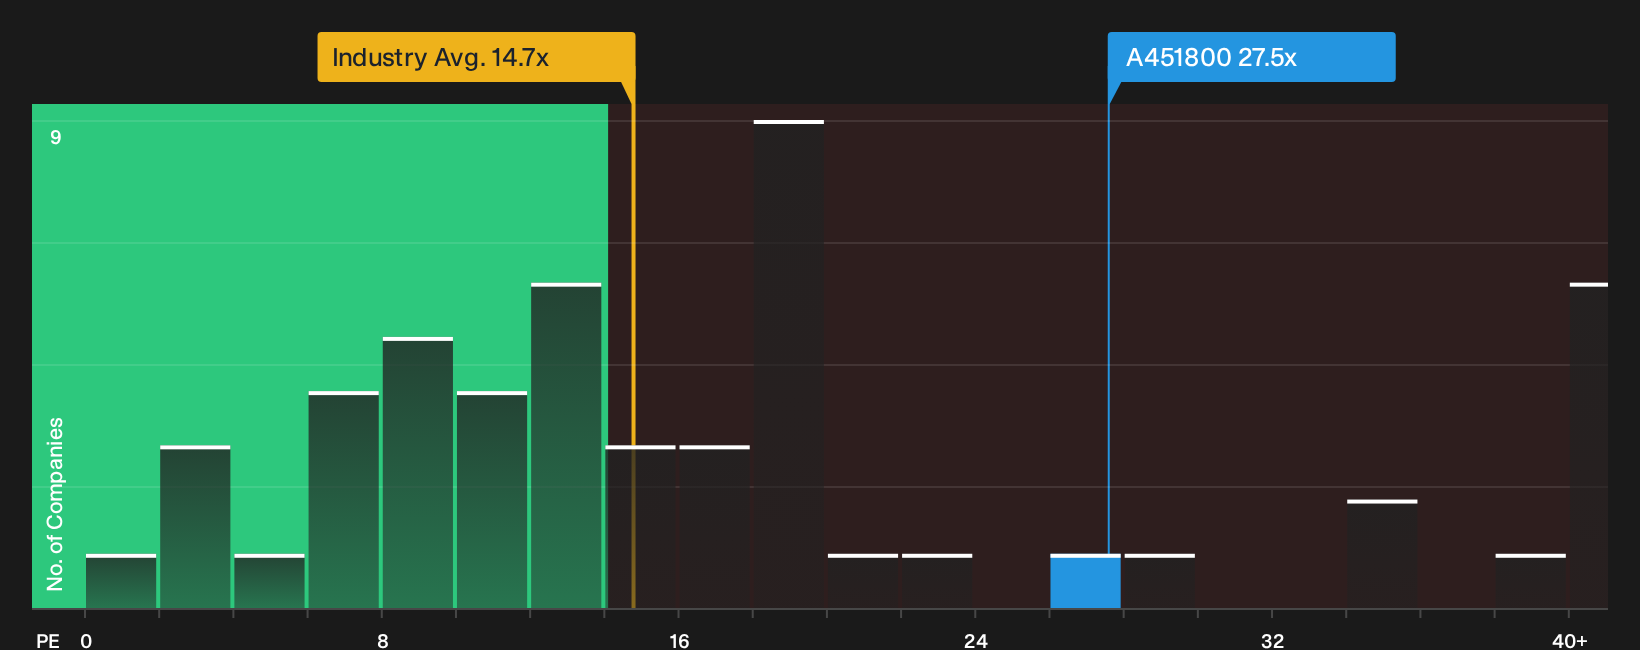This screenshot has width=1640, height=650.
Task: Click the bar at PE 0 to 2
Action: 121,581
